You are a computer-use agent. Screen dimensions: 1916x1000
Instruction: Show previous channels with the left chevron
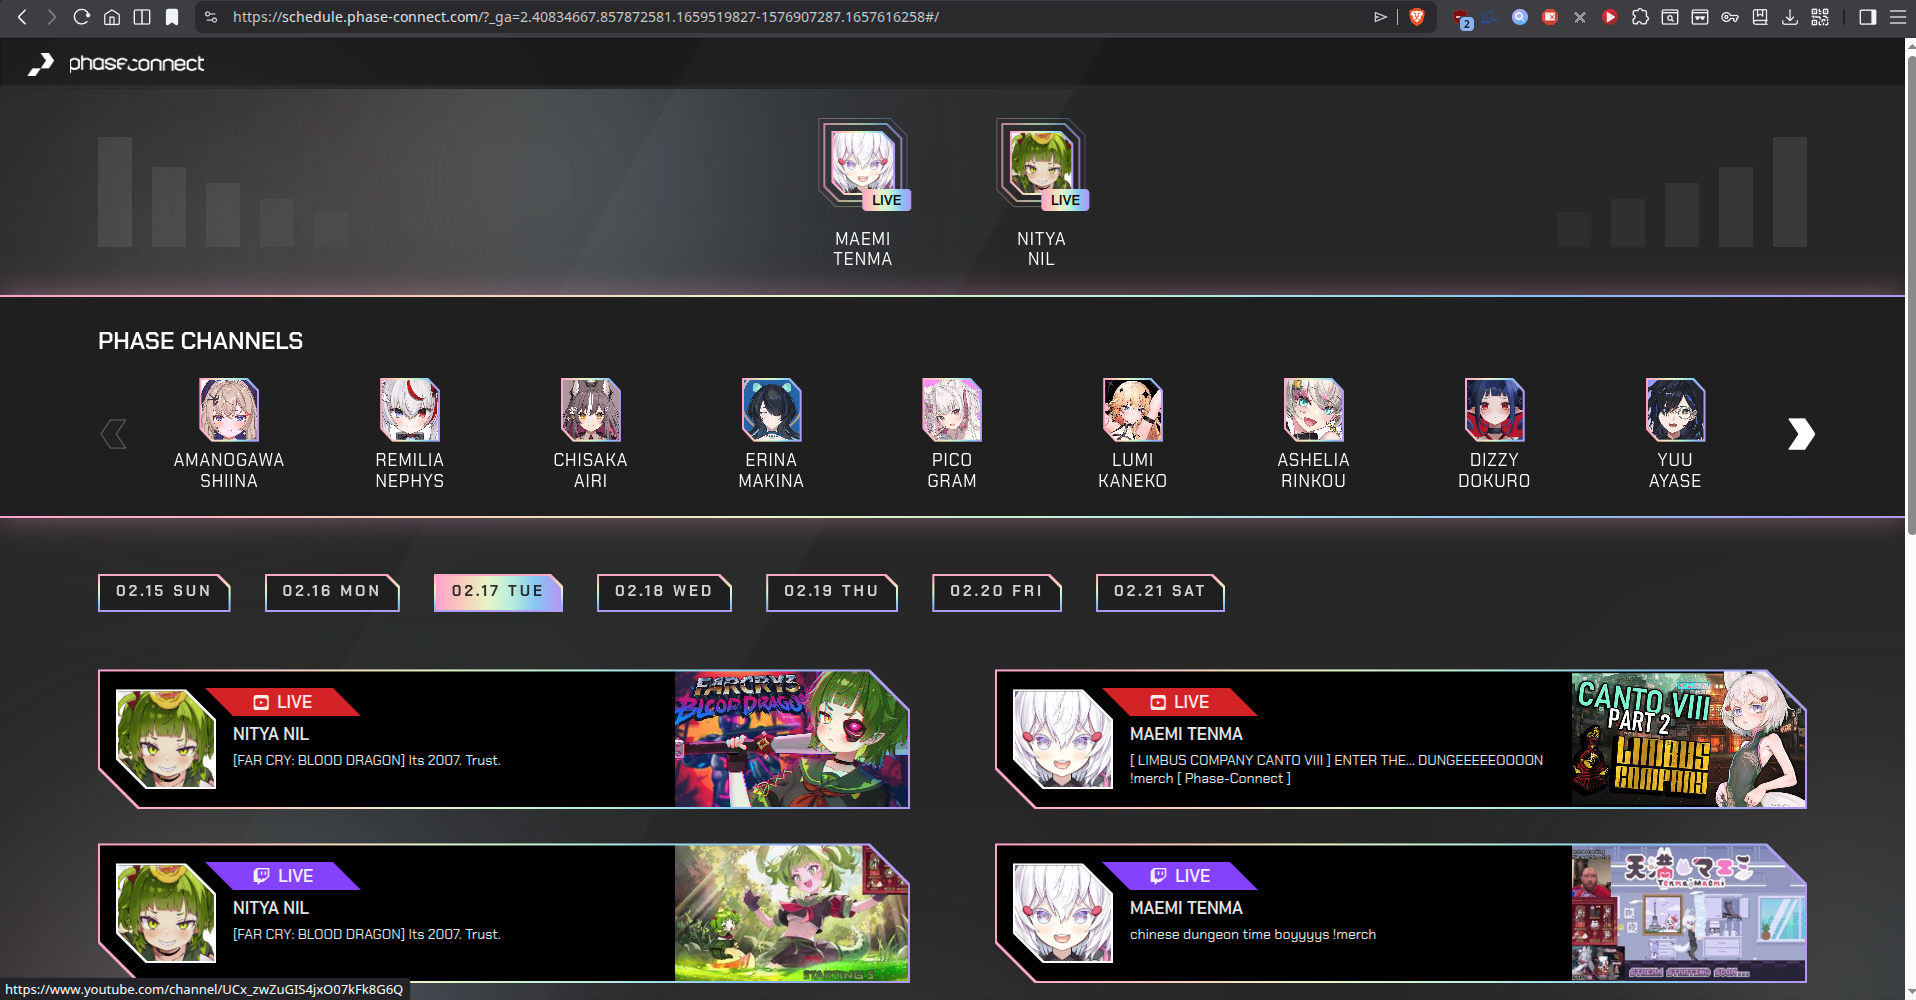114,434
